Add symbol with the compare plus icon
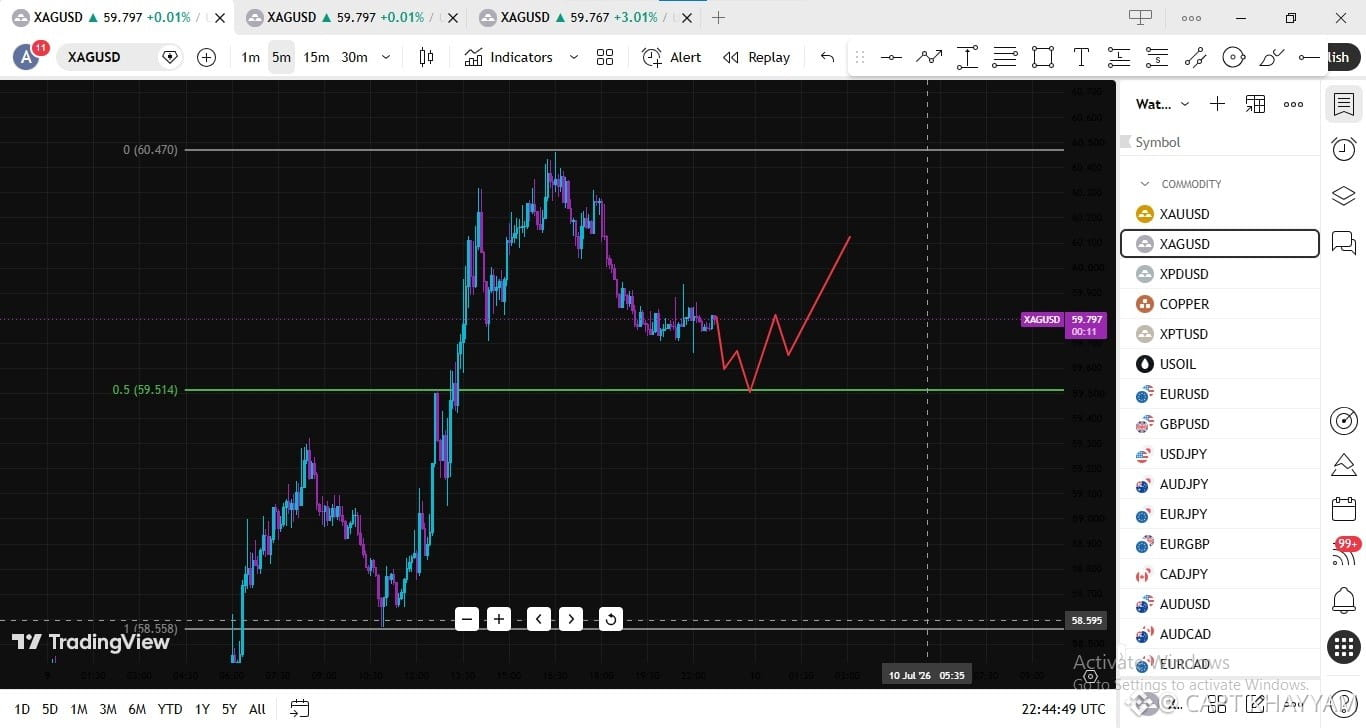The height and width of the screenshot is (728, 1366). (206, 57)
